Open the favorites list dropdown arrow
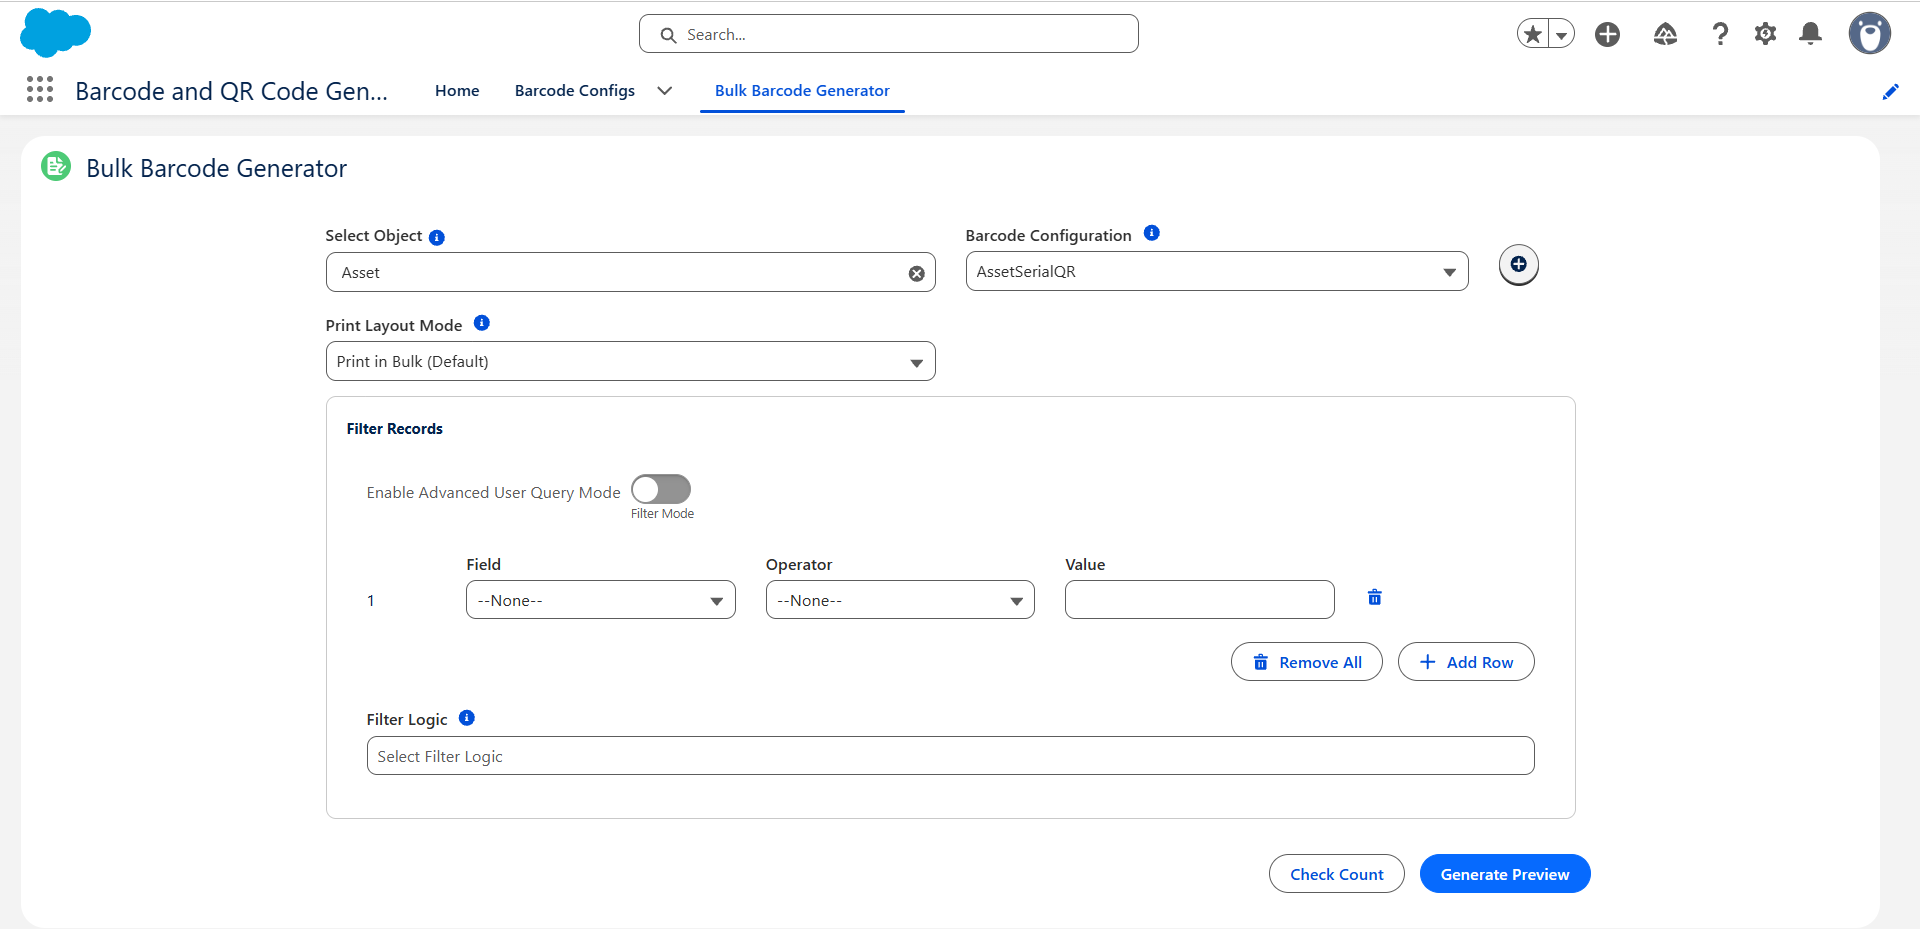The height and width of the screenshot is (929, 1920). coord(1561,34)
